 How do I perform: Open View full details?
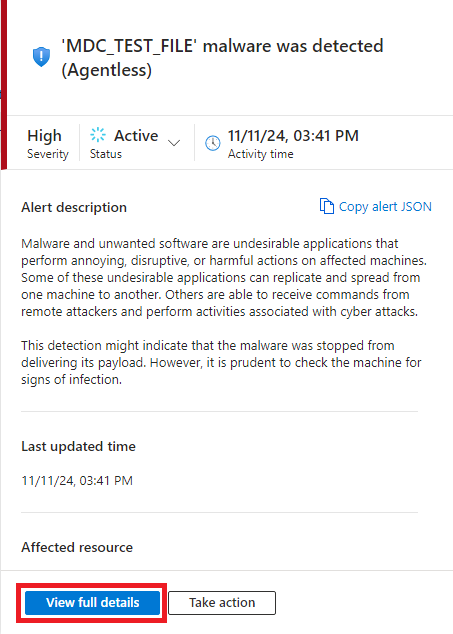93,602
